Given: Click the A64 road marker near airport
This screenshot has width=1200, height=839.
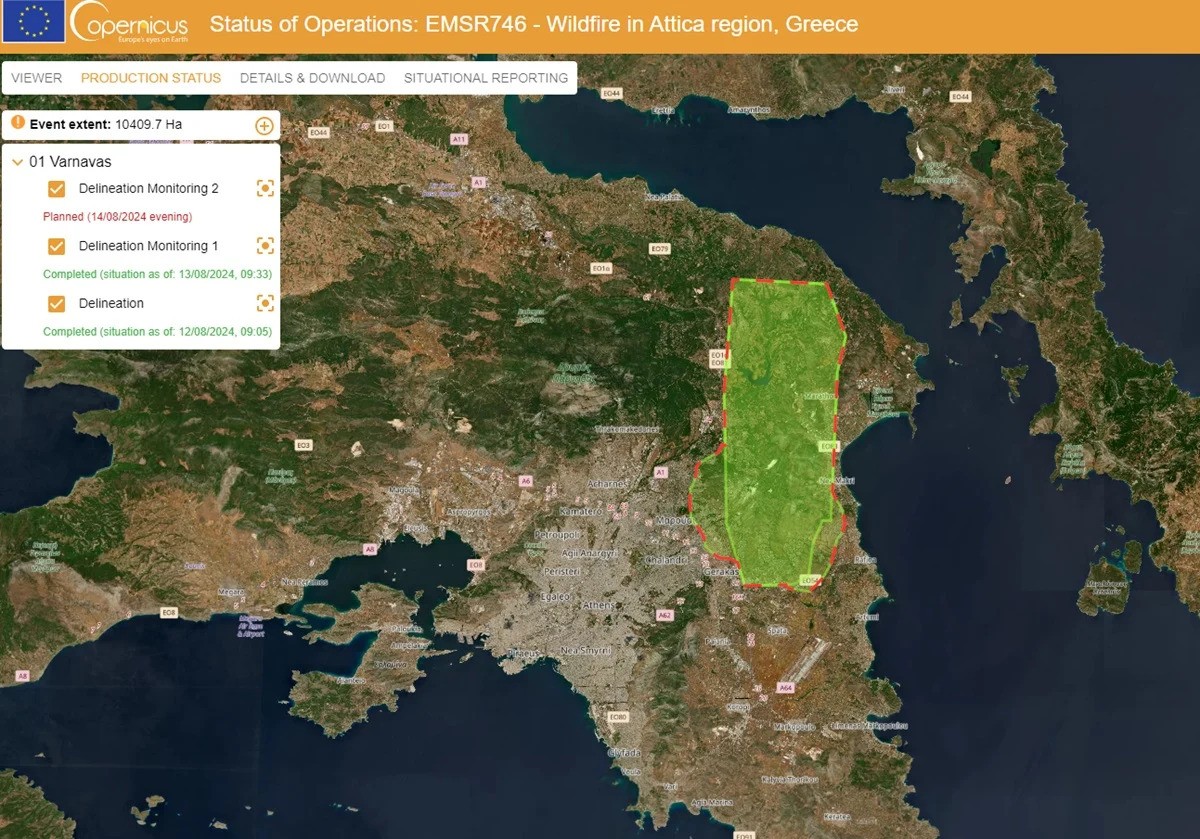Looking at the screenshot, I should [785, 688].
